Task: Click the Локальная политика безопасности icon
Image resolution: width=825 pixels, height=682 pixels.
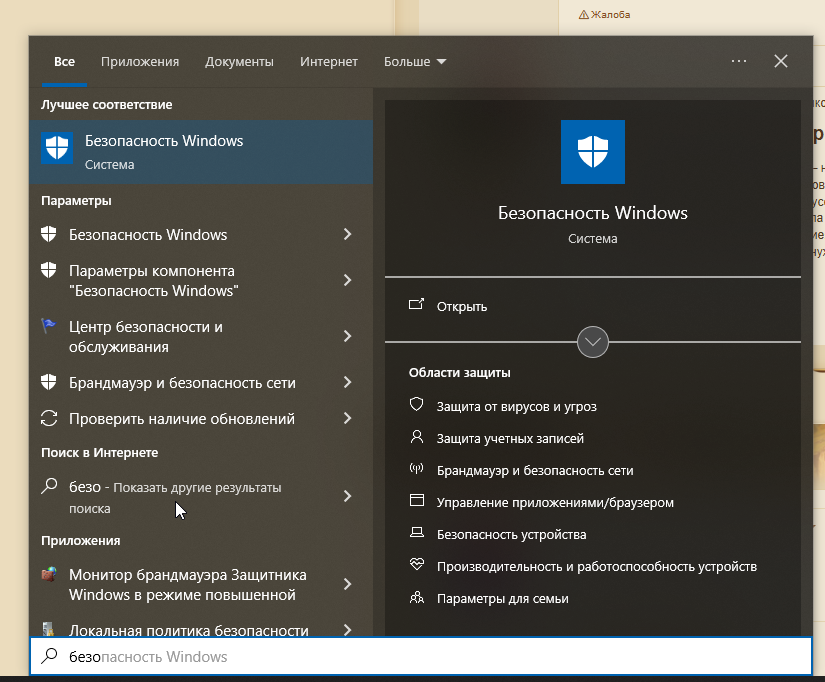Action: 48,629
